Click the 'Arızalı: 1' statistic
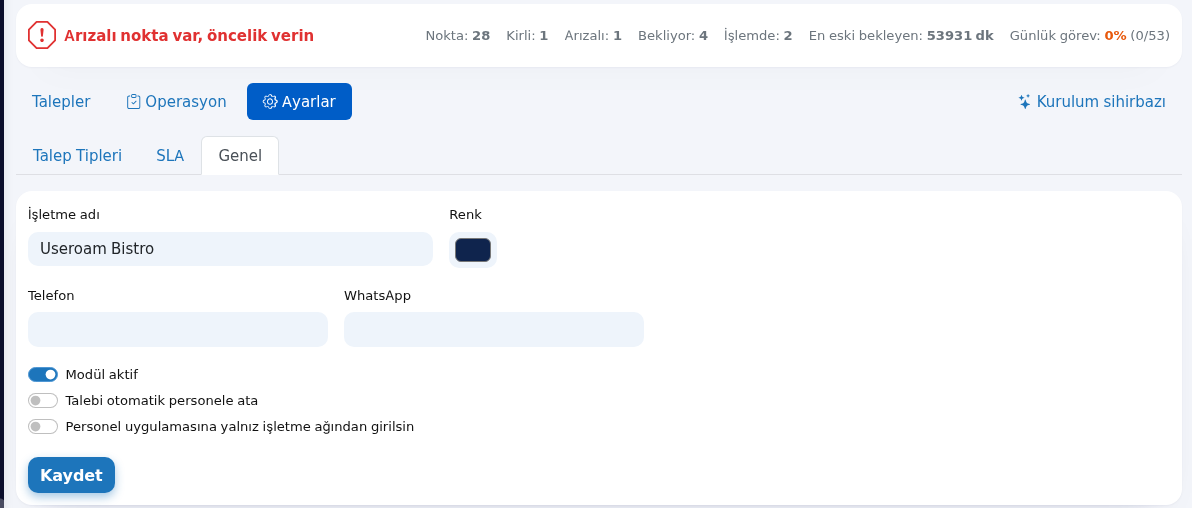 [593, 36]
